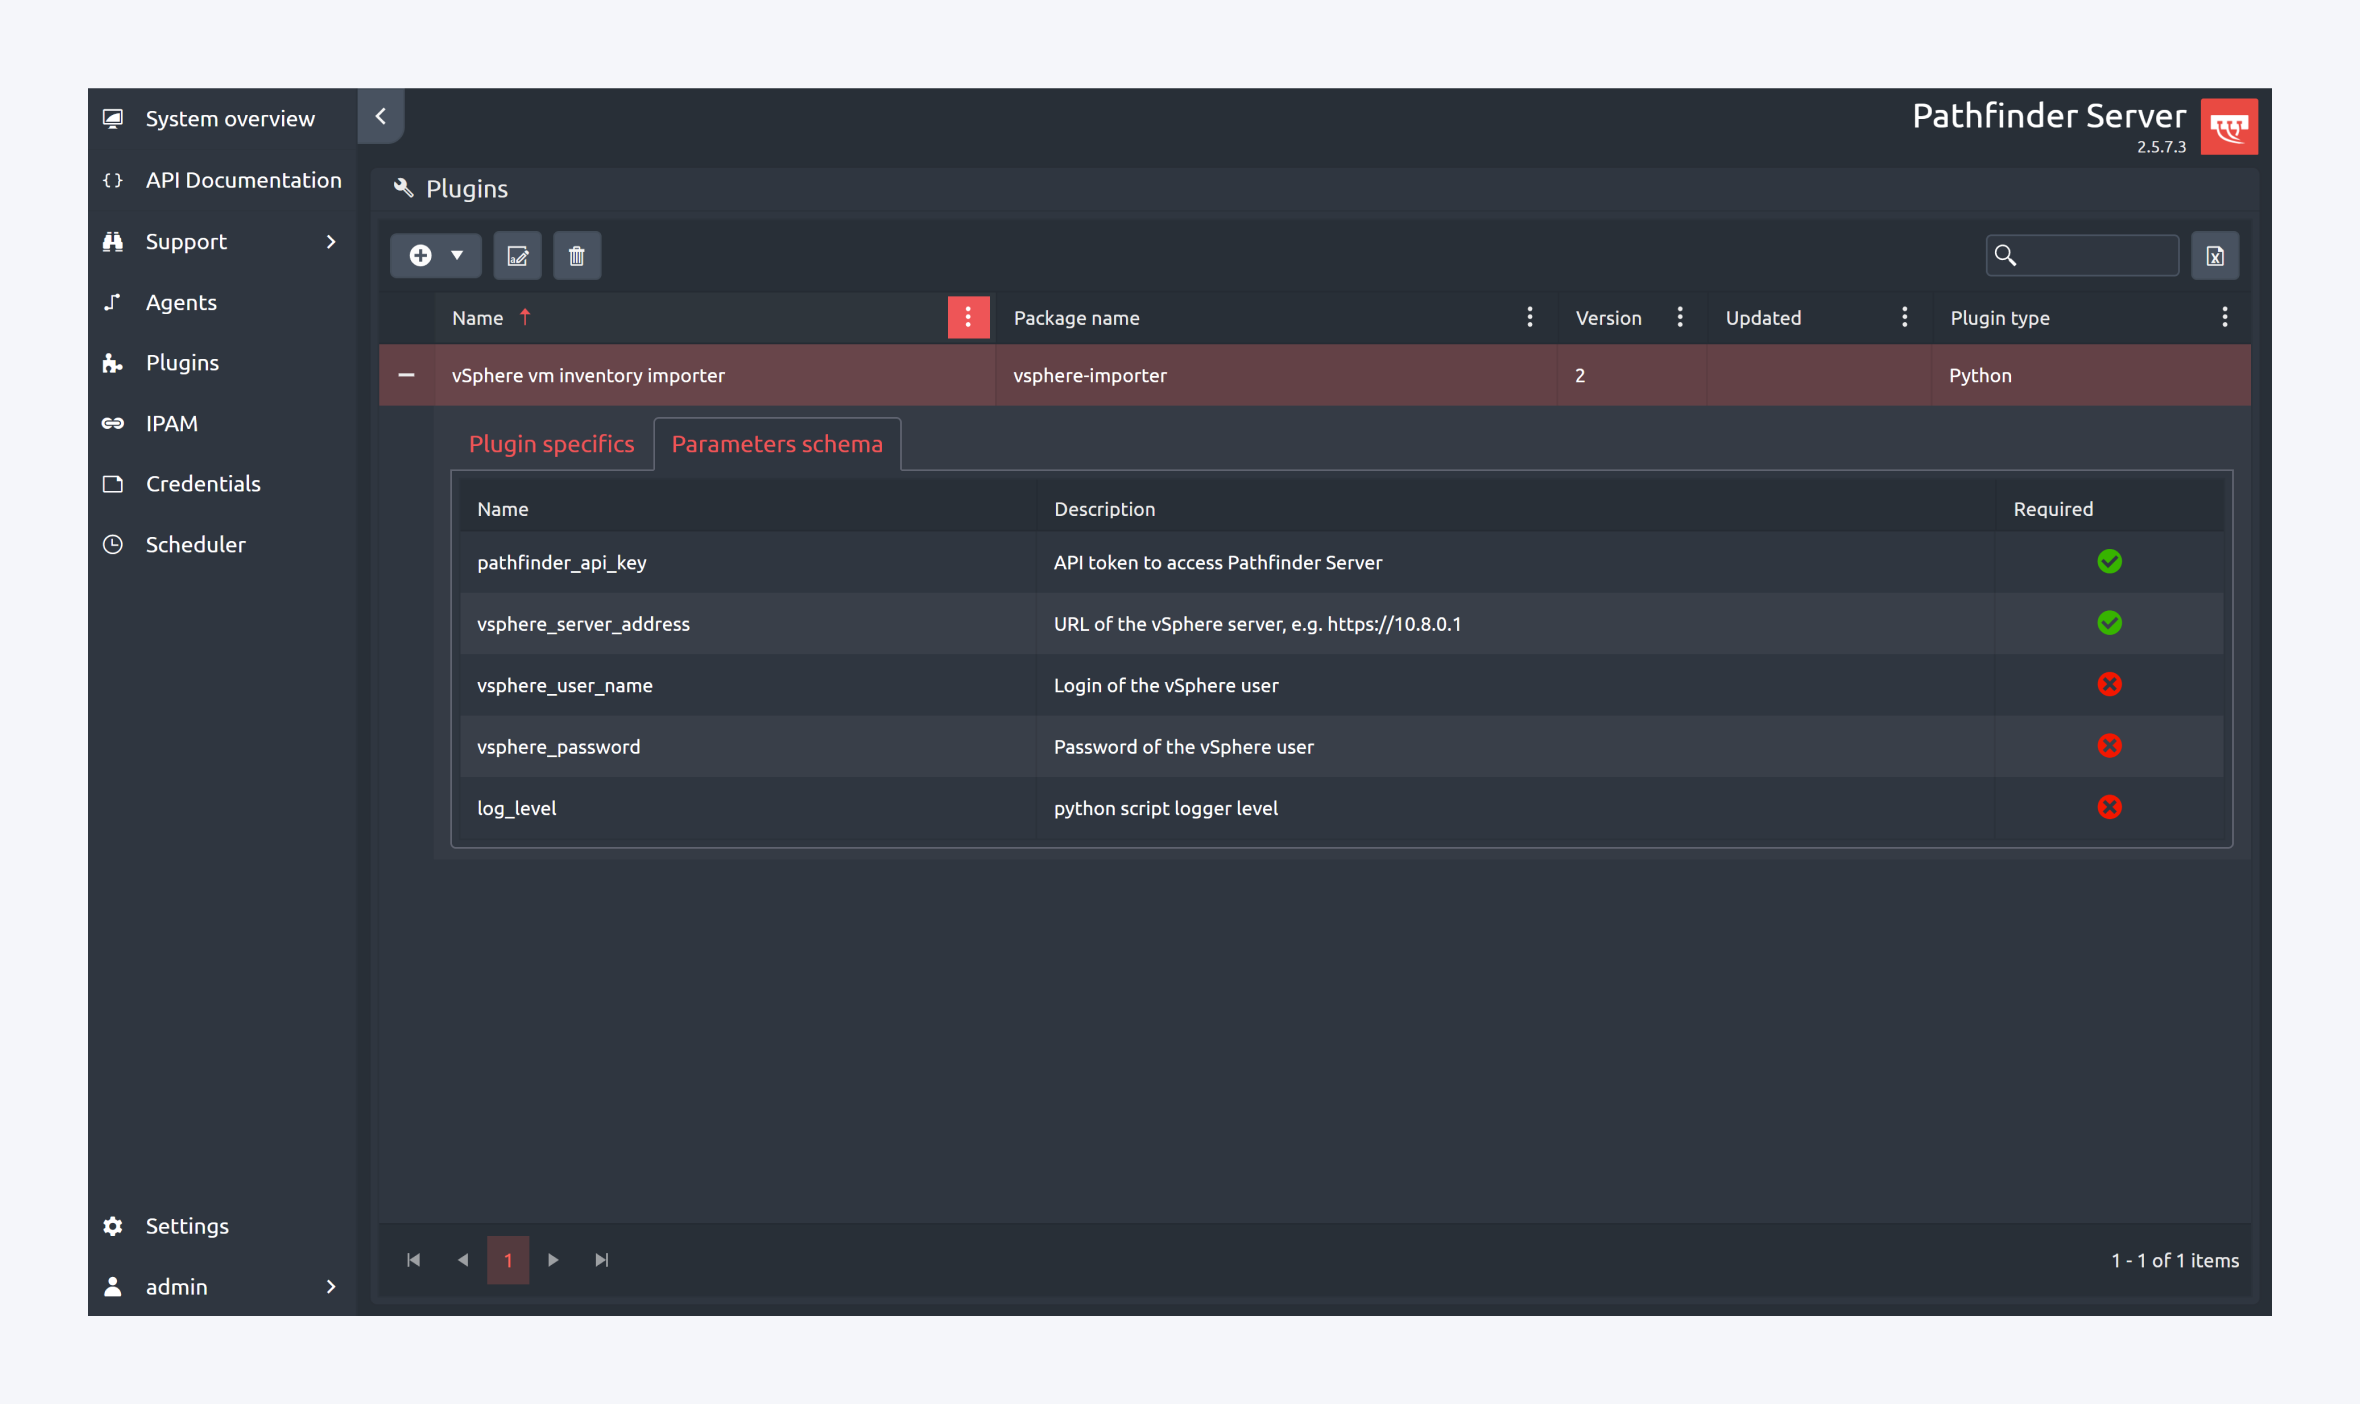Click the Pathfinder logo icon
The image size is (2360, 1404).
point(2228,127)
